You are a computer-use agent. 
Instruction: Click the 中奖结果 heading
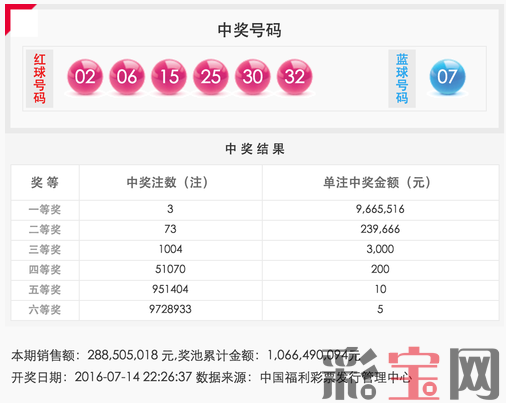tap(255, 149)
